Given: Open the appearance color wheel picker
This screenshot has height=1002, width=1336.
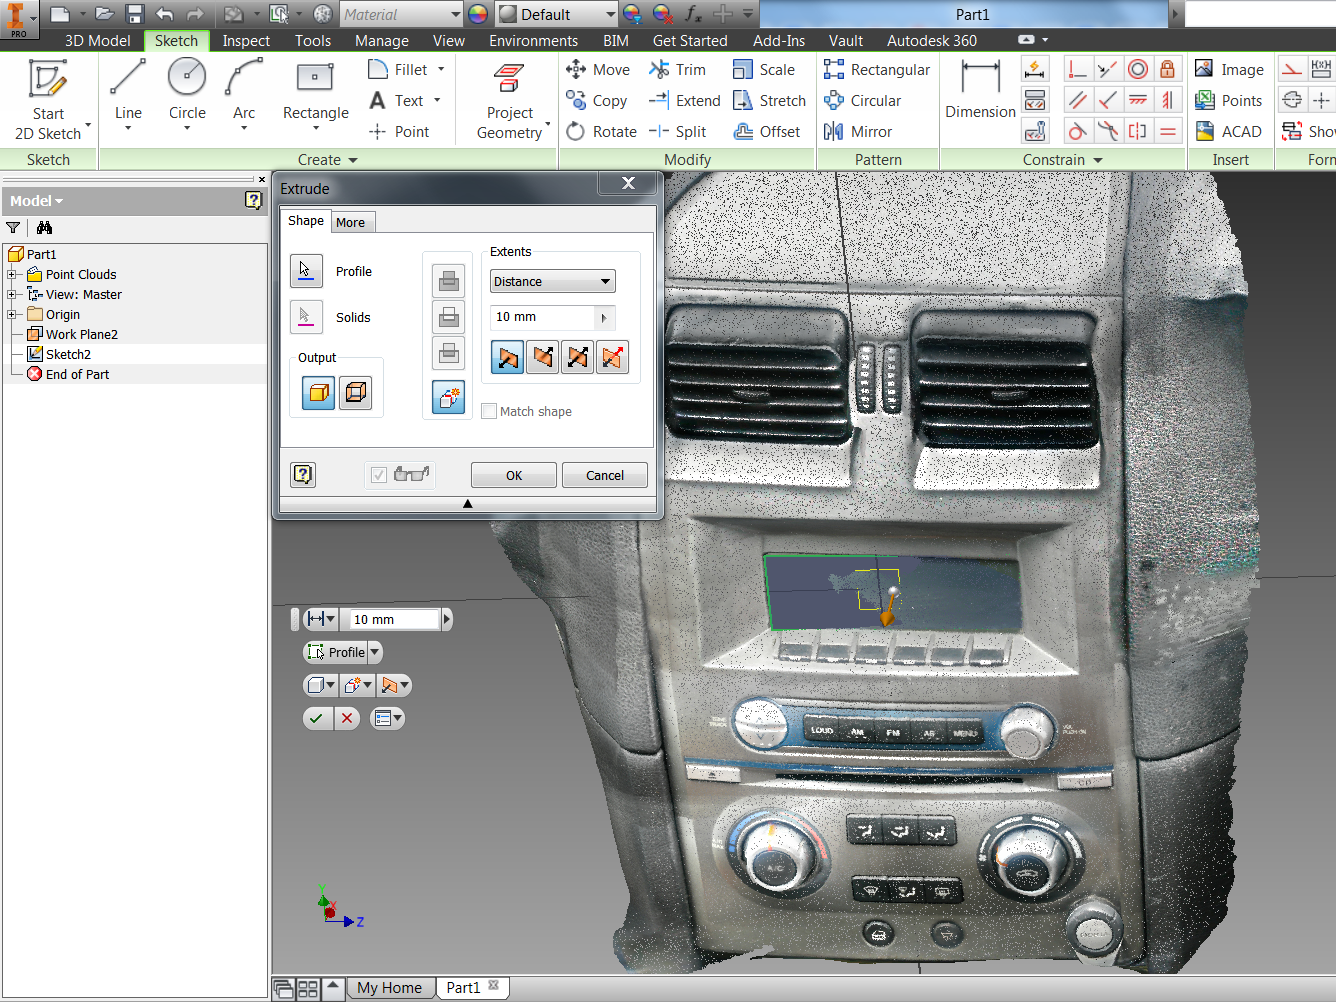Looking at the screenshot, I should (x=478, y=14).
